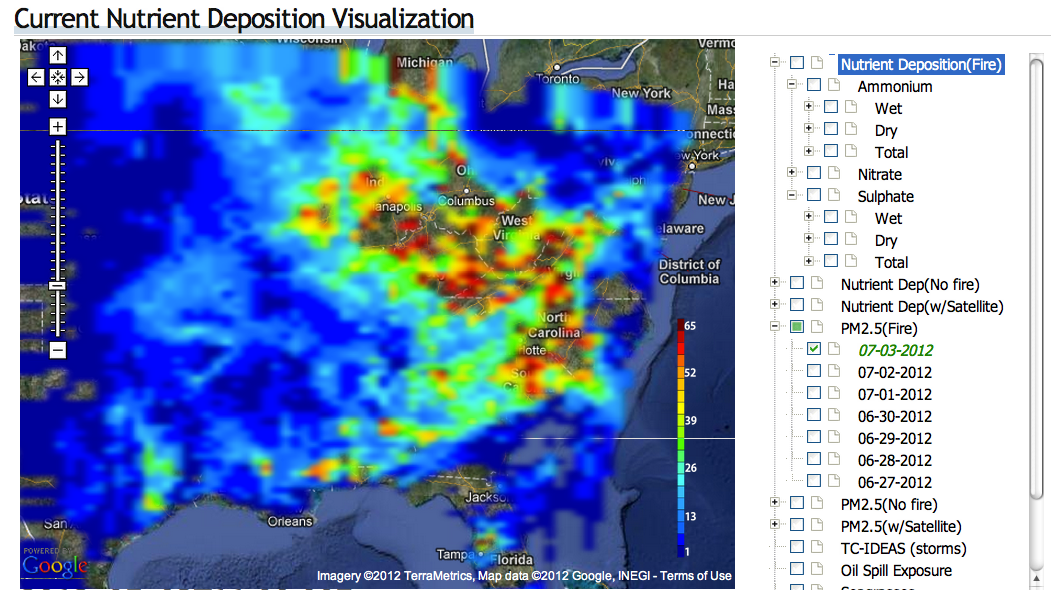This screenshot has width=1051, height=590.
Task: Click the Google logo on map
Action: pyautogui.click(x=55, y=565)
